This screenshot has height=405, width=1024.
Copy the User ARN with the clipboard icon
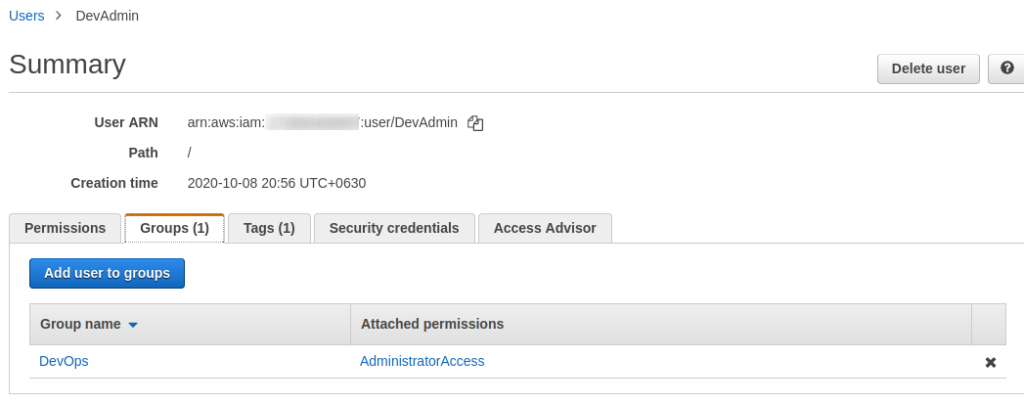click(475, 123)
